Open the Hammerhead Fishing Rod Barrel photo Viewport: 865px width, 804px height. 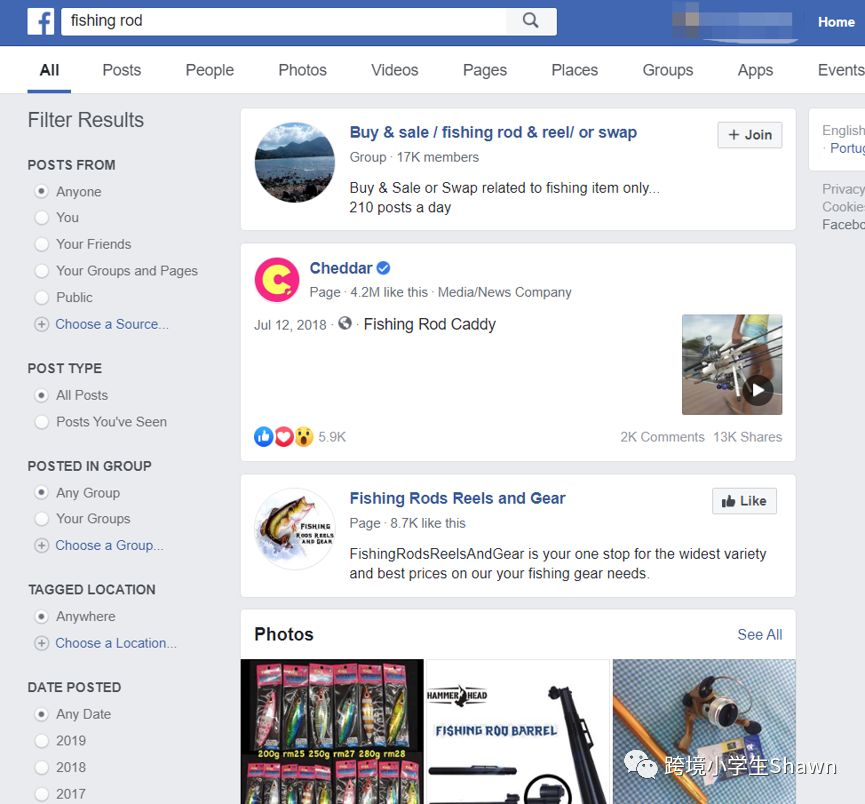[518, 732]
